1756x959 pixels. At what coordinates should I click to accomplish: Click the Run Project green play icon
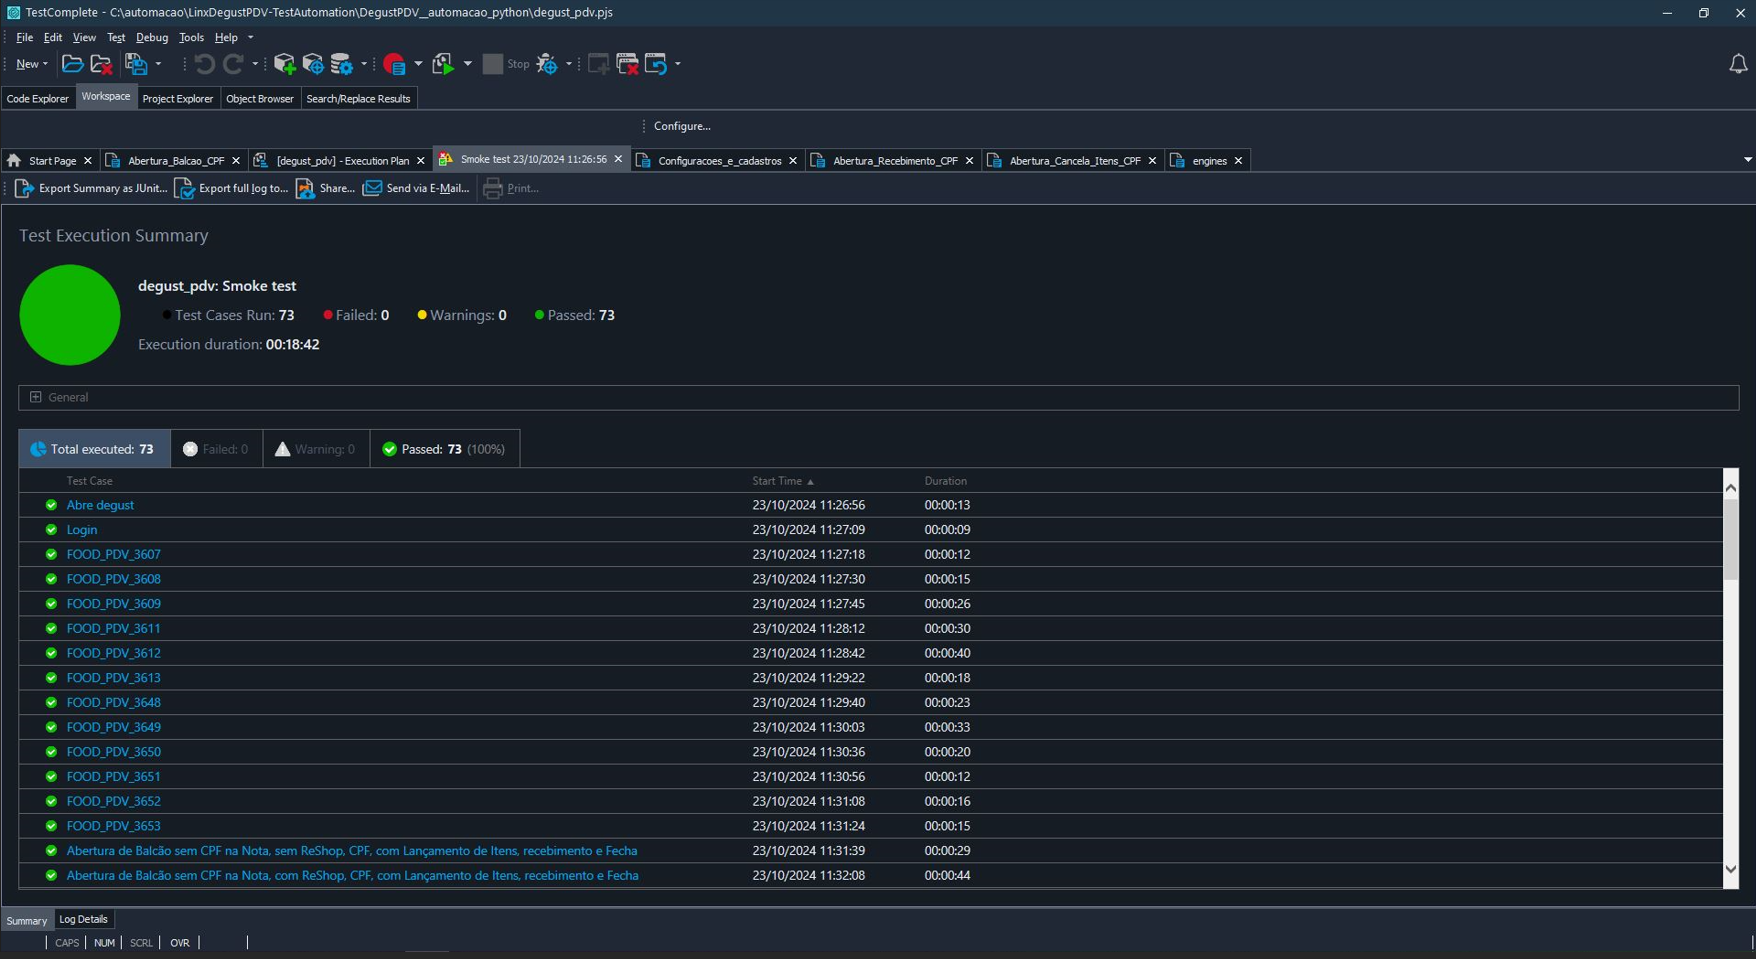[x=443, y=64]
